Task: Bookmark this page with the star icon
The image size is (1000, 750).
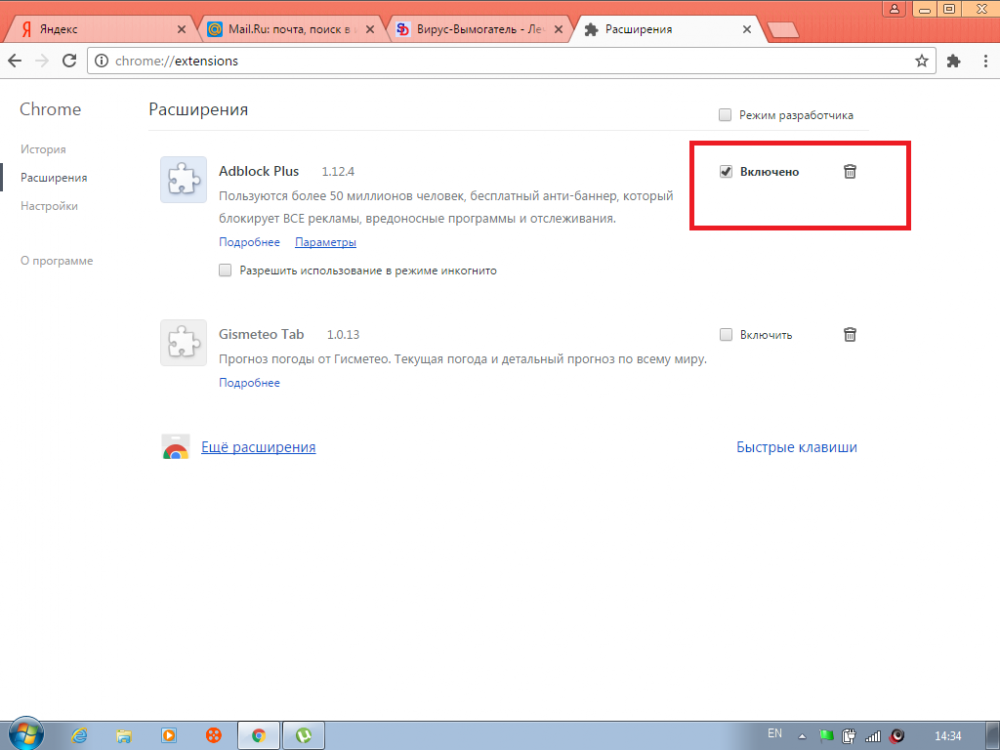Action: click(x=921, y=61)
